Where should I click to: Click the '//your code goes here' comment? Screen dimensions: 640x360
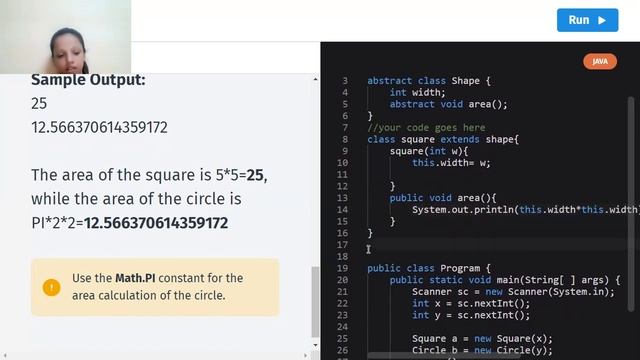[426, 128]
